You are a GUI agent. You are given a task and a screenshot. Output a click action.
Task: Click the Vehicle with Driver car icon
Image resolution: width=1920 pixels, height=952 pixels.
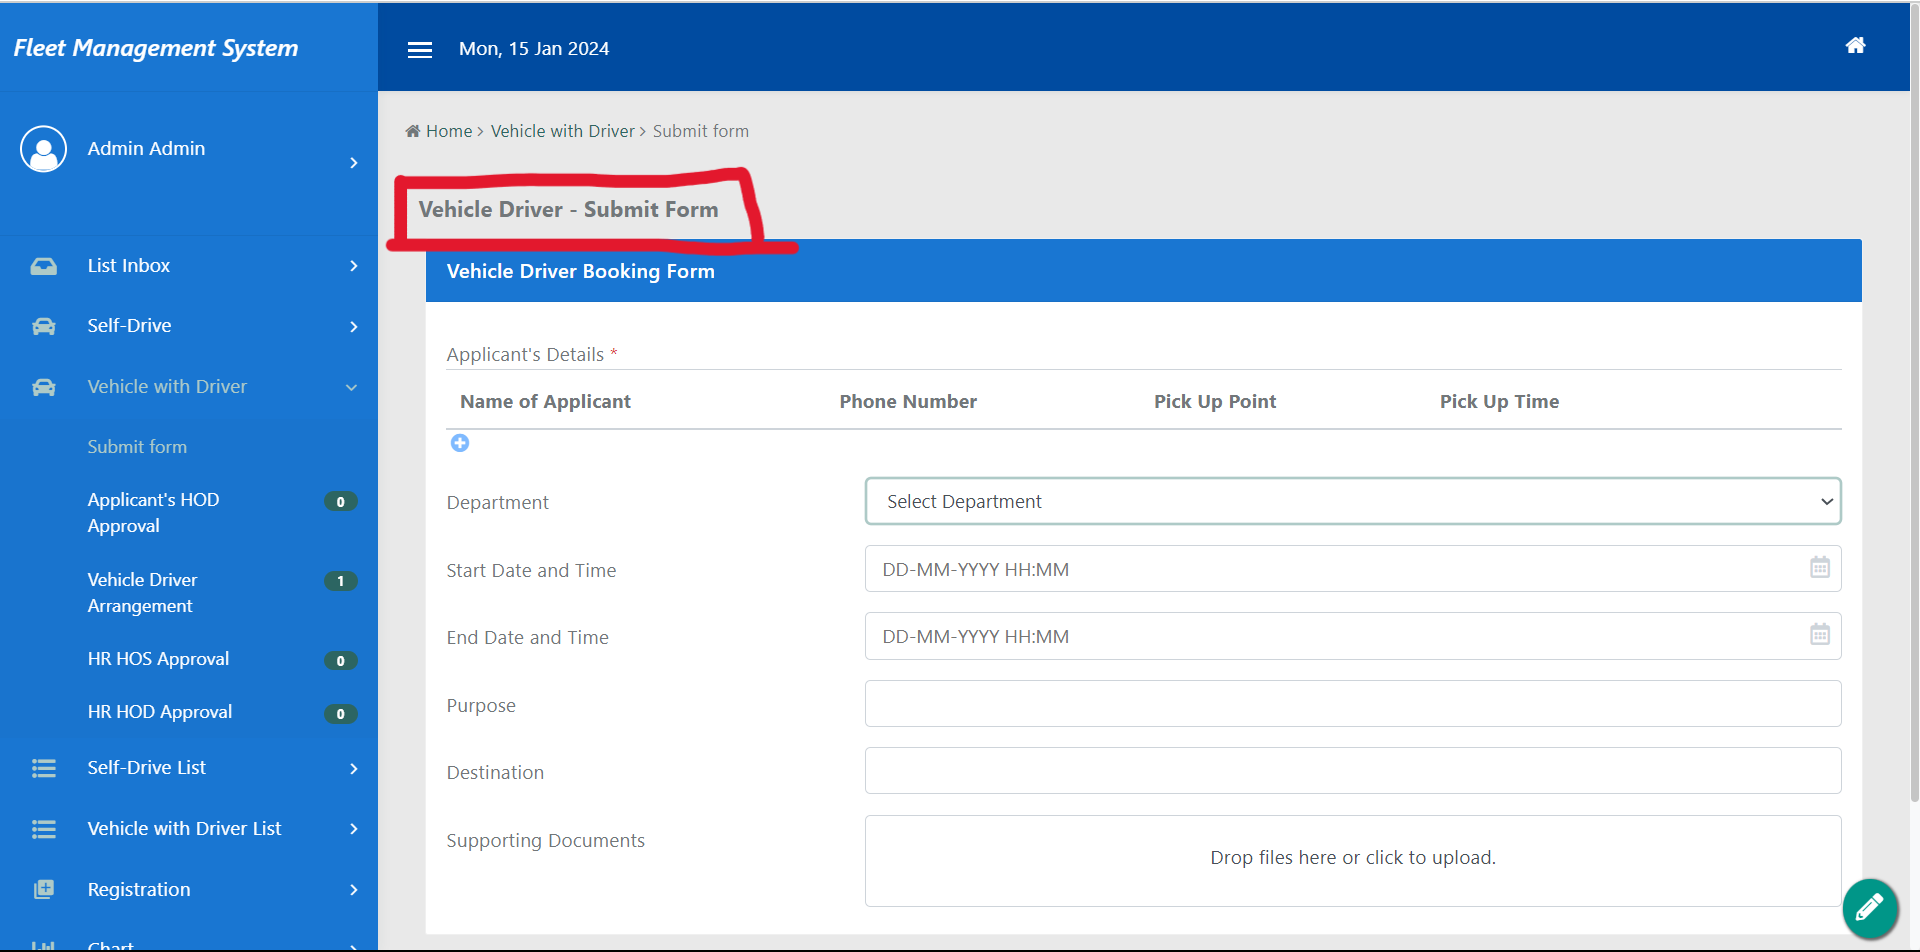[x=43, y=387]
